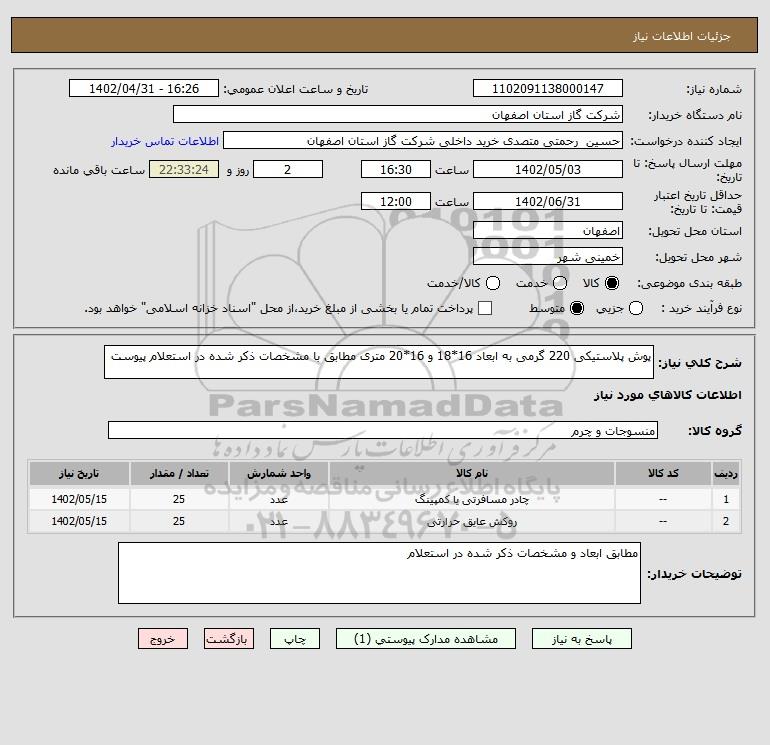770x745 pixels.
Task: Click the شماره نیاز number field
Action: pyautogui.click(x=548, y=88)
